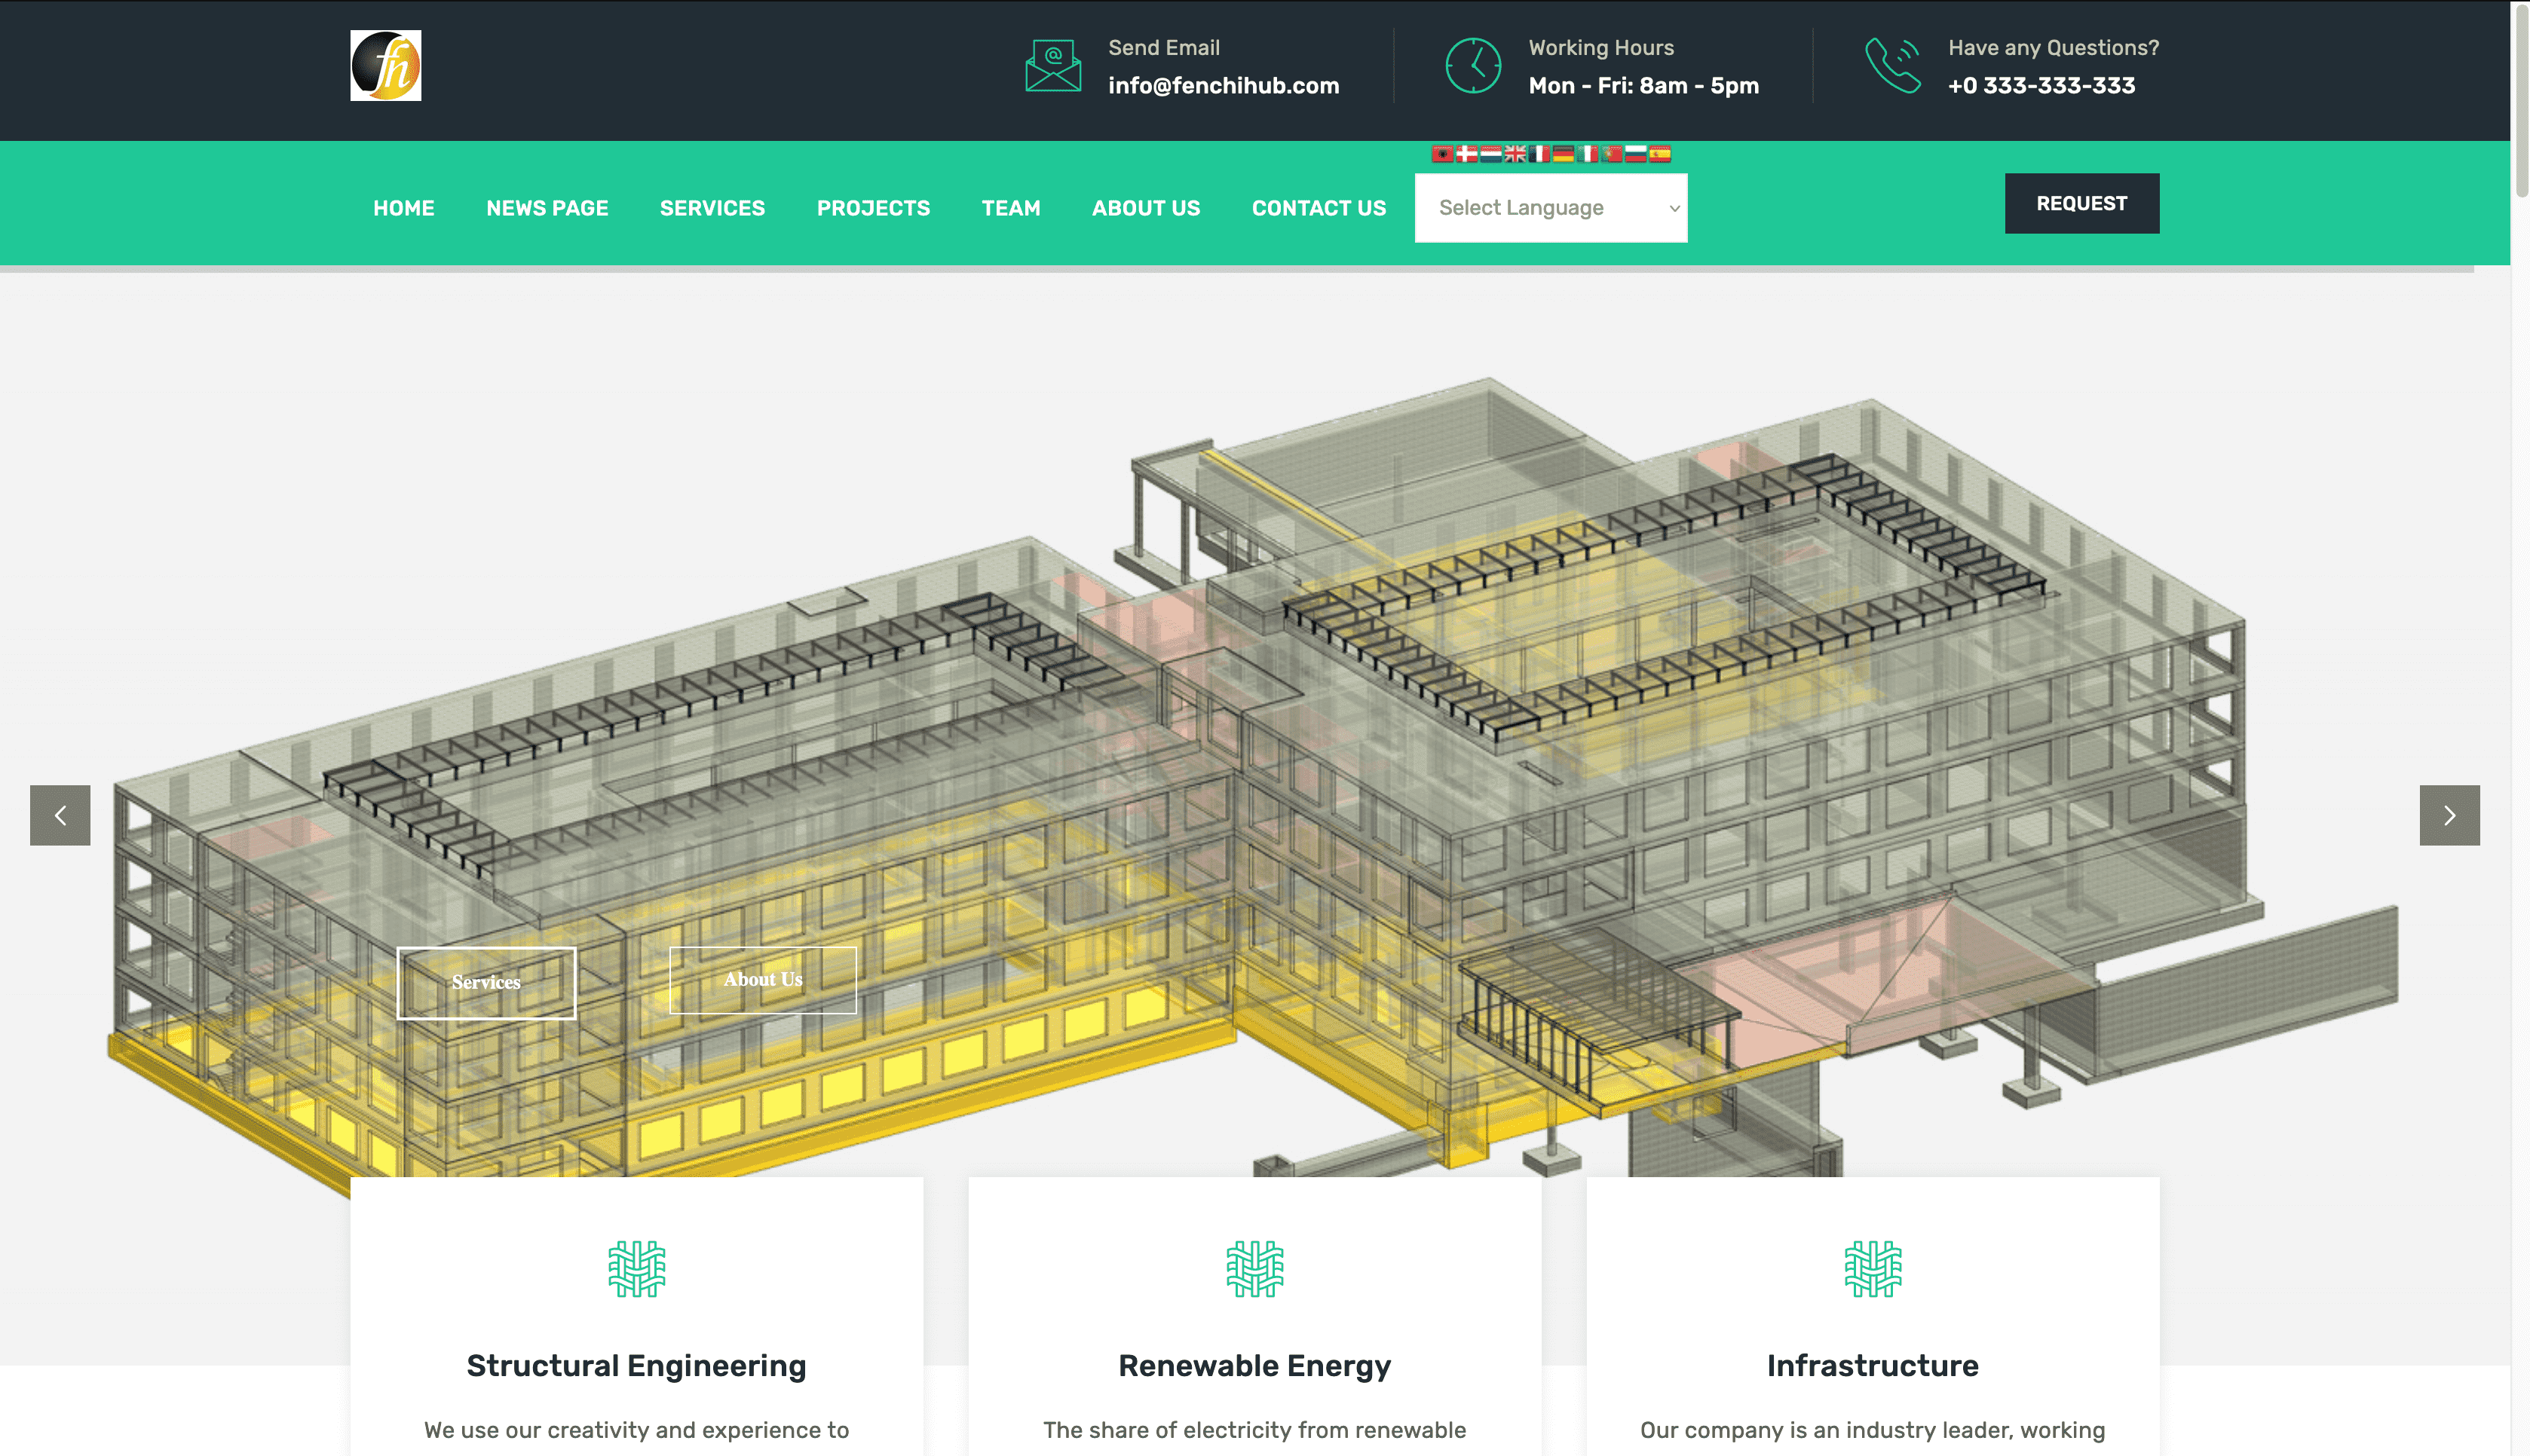Choose the United Kingdom flag icon

(1515, 154)
